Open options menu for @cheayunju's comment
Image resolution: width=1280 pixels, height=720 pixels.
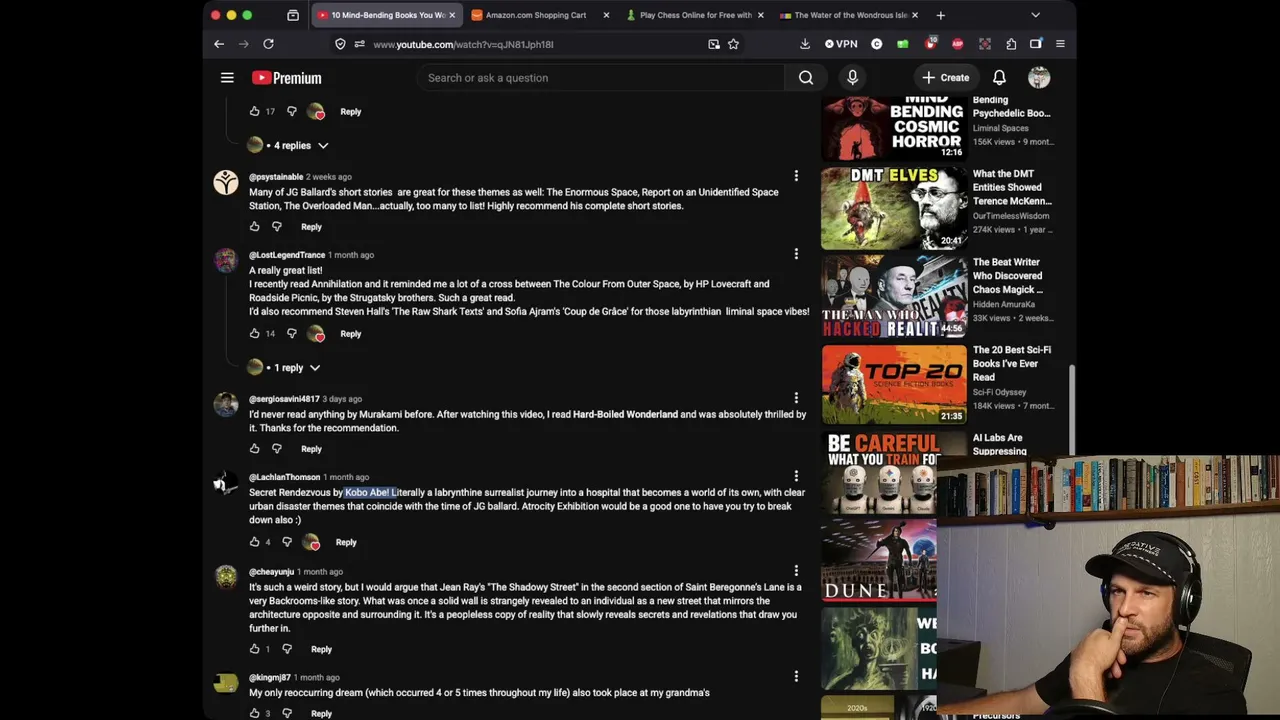(x=796, y=571)
